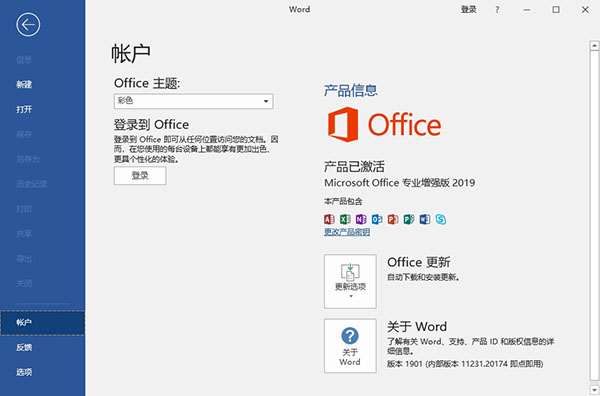Image resolution: width=600 pixels, height=396 pixels.
Task: Open the 关于 Word about button
Action: (350, 346)
